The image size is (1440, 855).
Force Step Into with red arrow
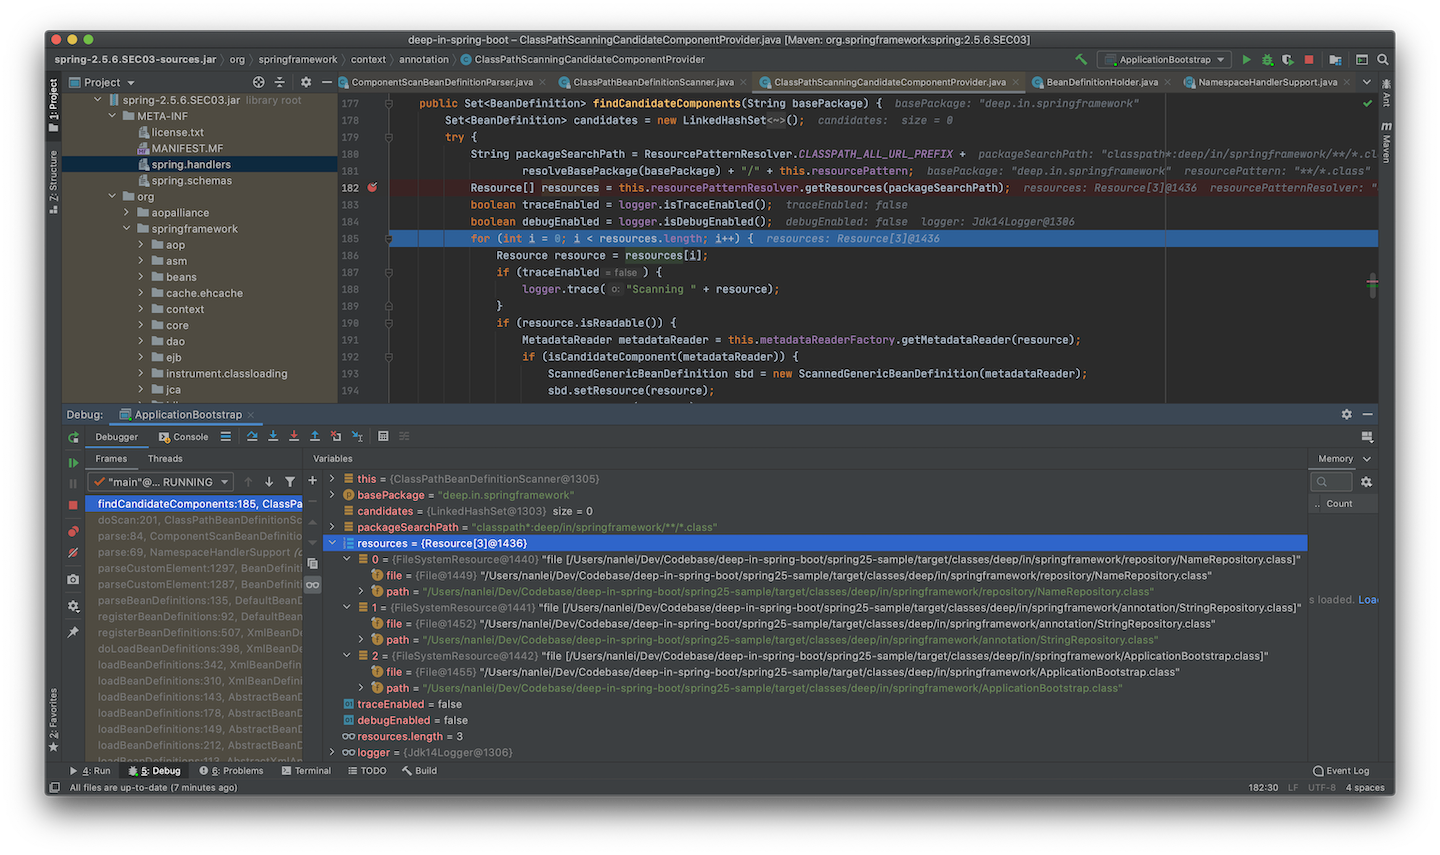click(x=294, y=437)
